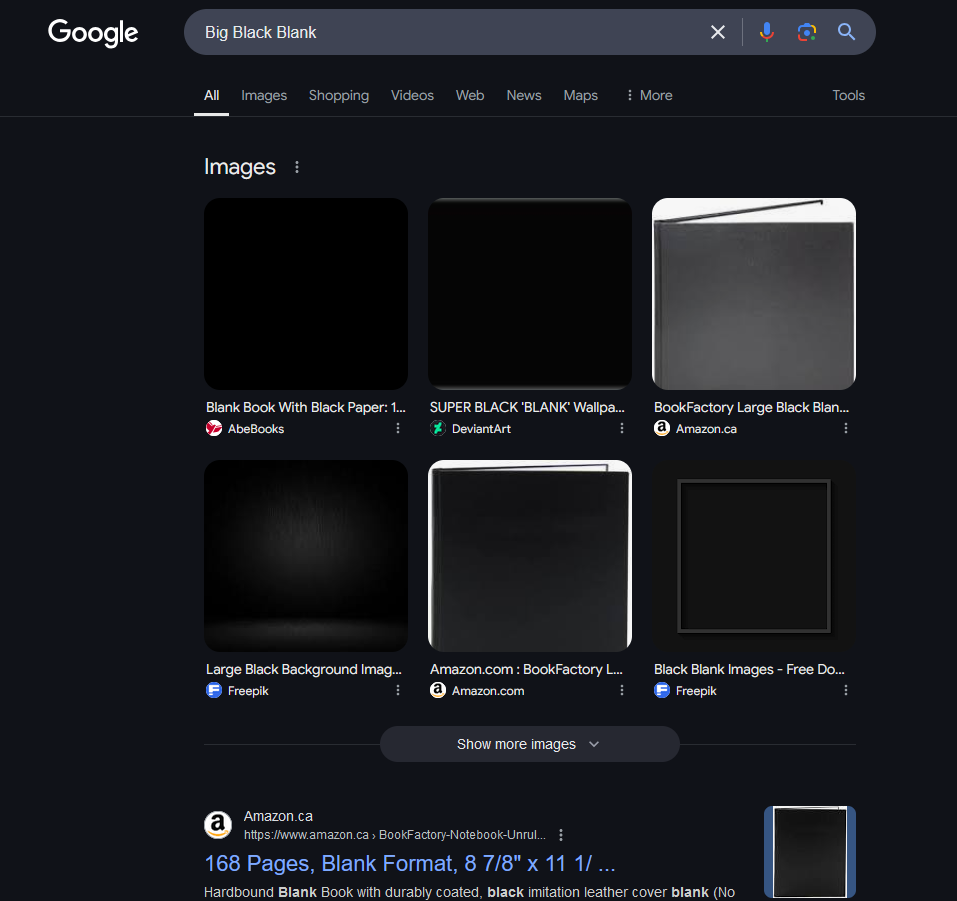
Task: Expand results with Show more images
Action: pos(530,744)
